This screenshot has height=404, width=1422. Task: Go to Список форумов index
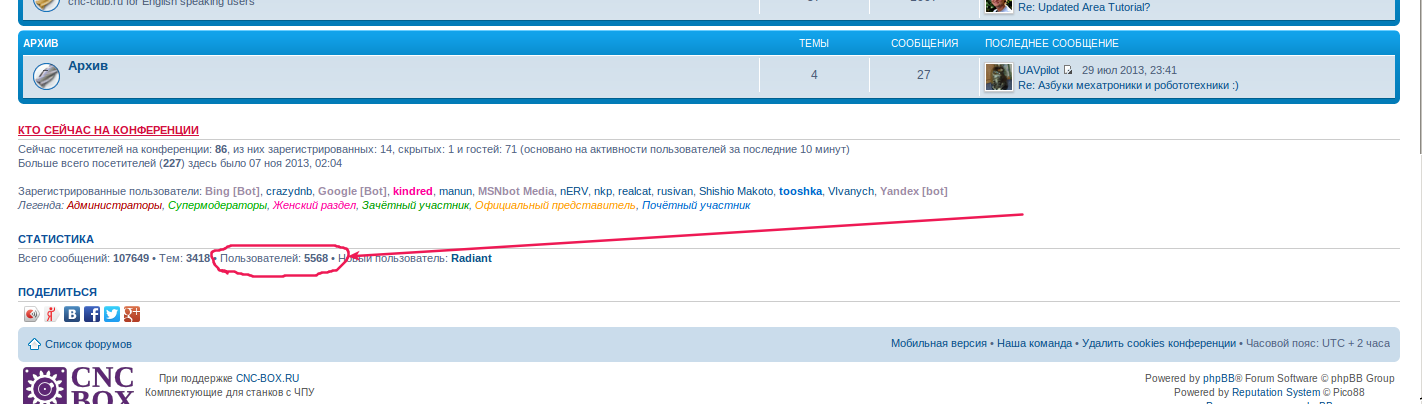(x=88, y=344)
